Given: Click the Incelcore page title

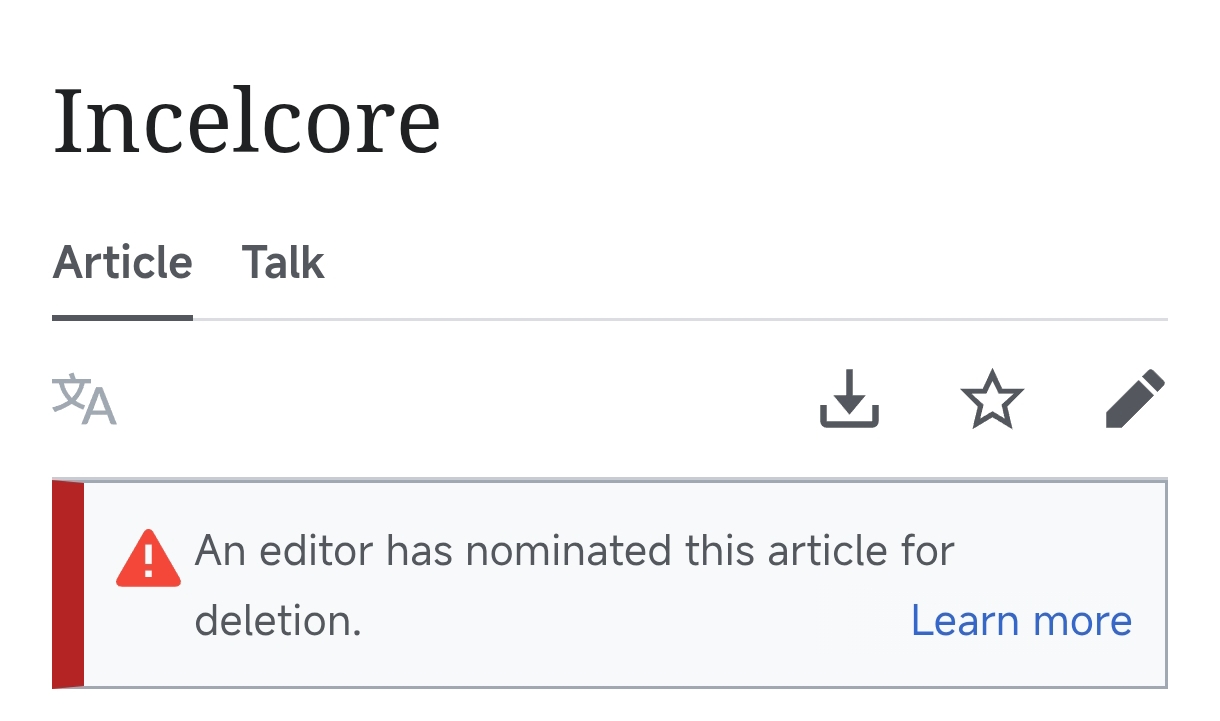Looking at the screenshot, I should point(246,121).
